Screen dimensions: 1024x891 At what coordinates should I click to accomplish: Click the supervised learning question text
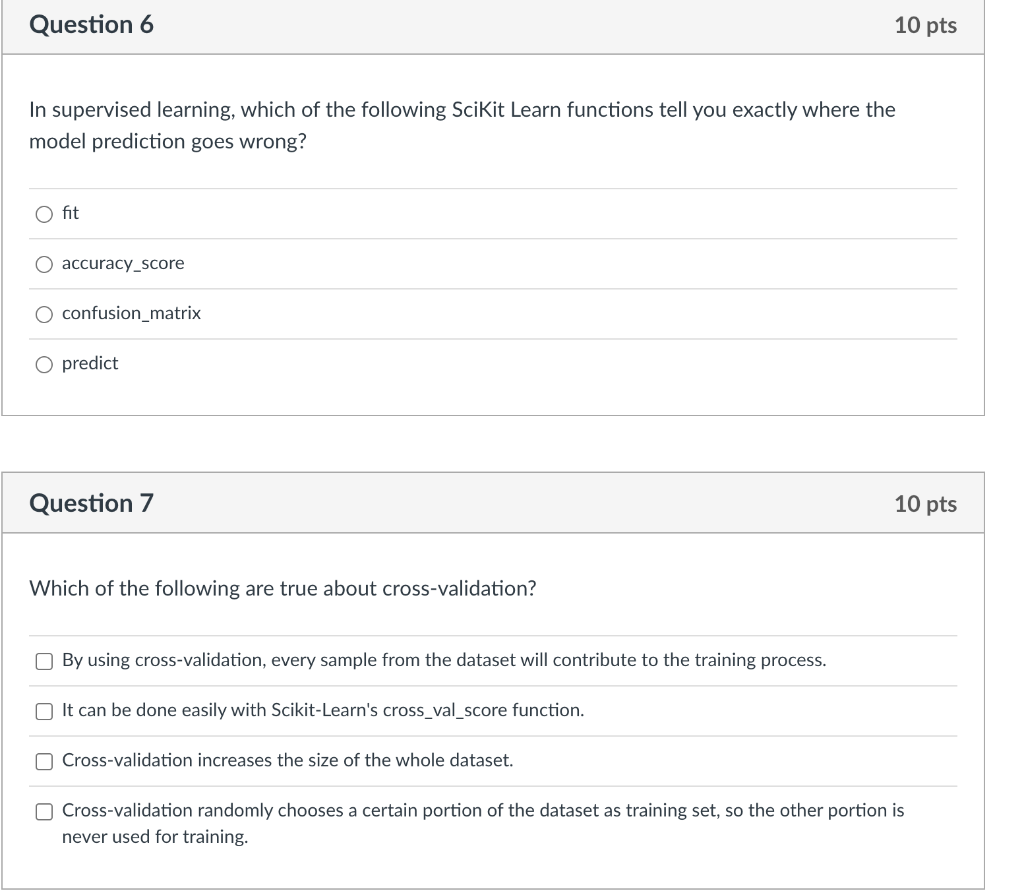(462, 125)
